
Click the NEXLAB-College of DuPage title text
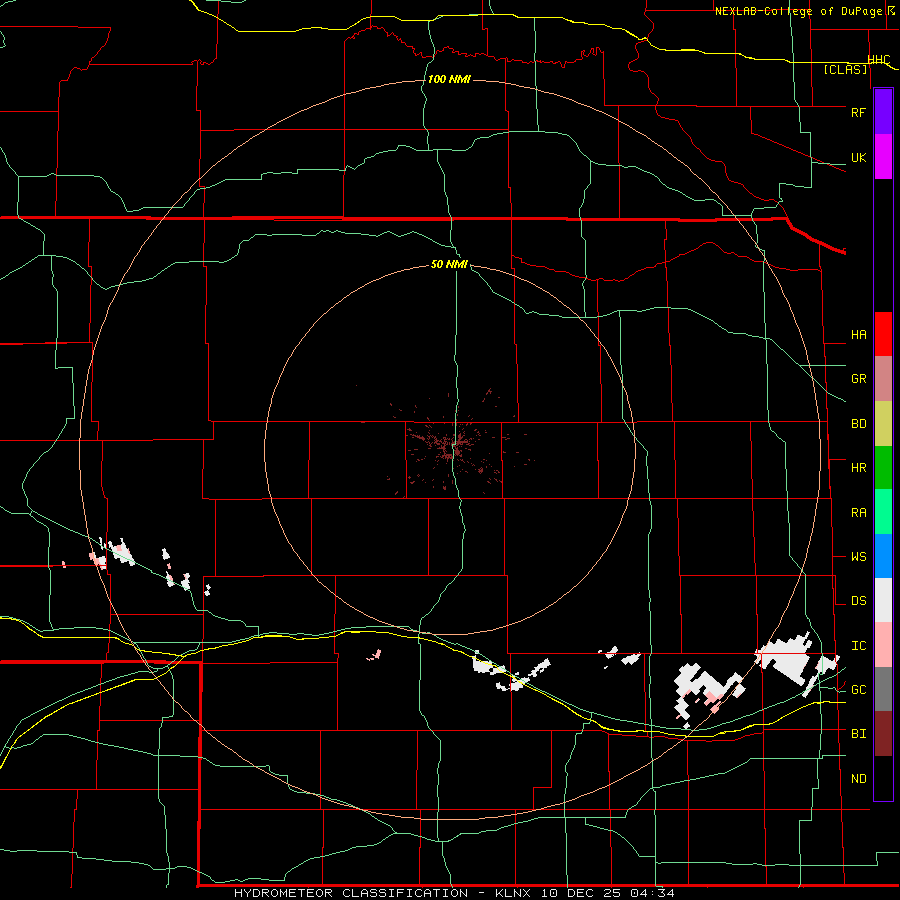[x=799, y=11]
